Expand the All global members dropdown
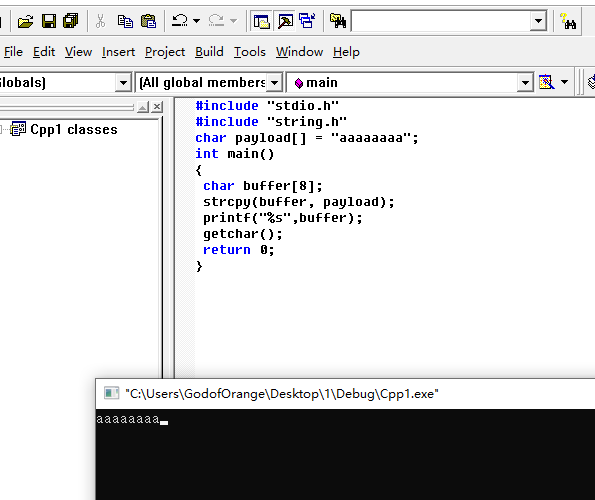The image size is (595, 500). click(274, 82)
